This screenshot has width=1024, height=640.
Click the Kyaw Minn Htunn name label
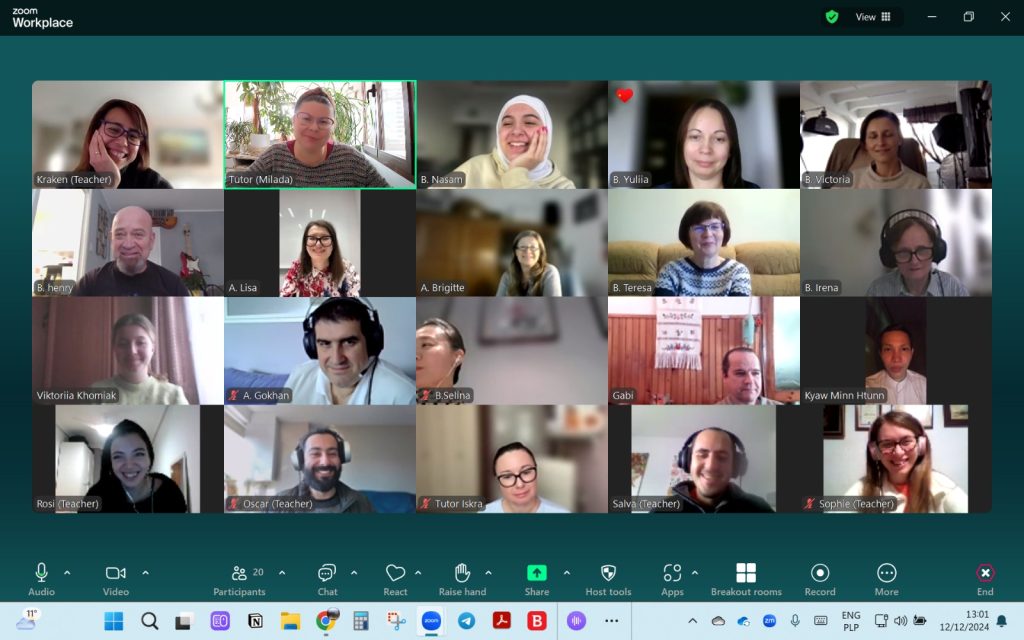844,395
